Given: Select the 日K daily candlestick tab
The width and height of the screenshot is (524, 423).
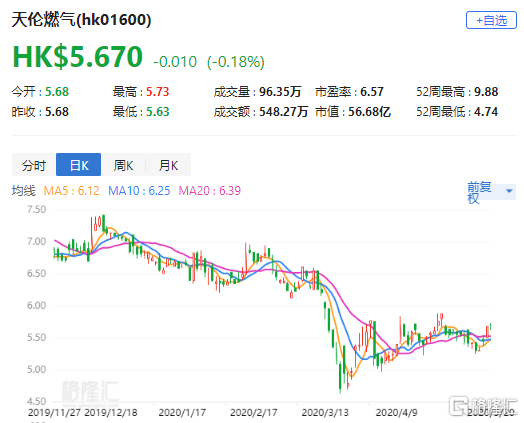Looking at the screenshot, I should tap(79, 165).
